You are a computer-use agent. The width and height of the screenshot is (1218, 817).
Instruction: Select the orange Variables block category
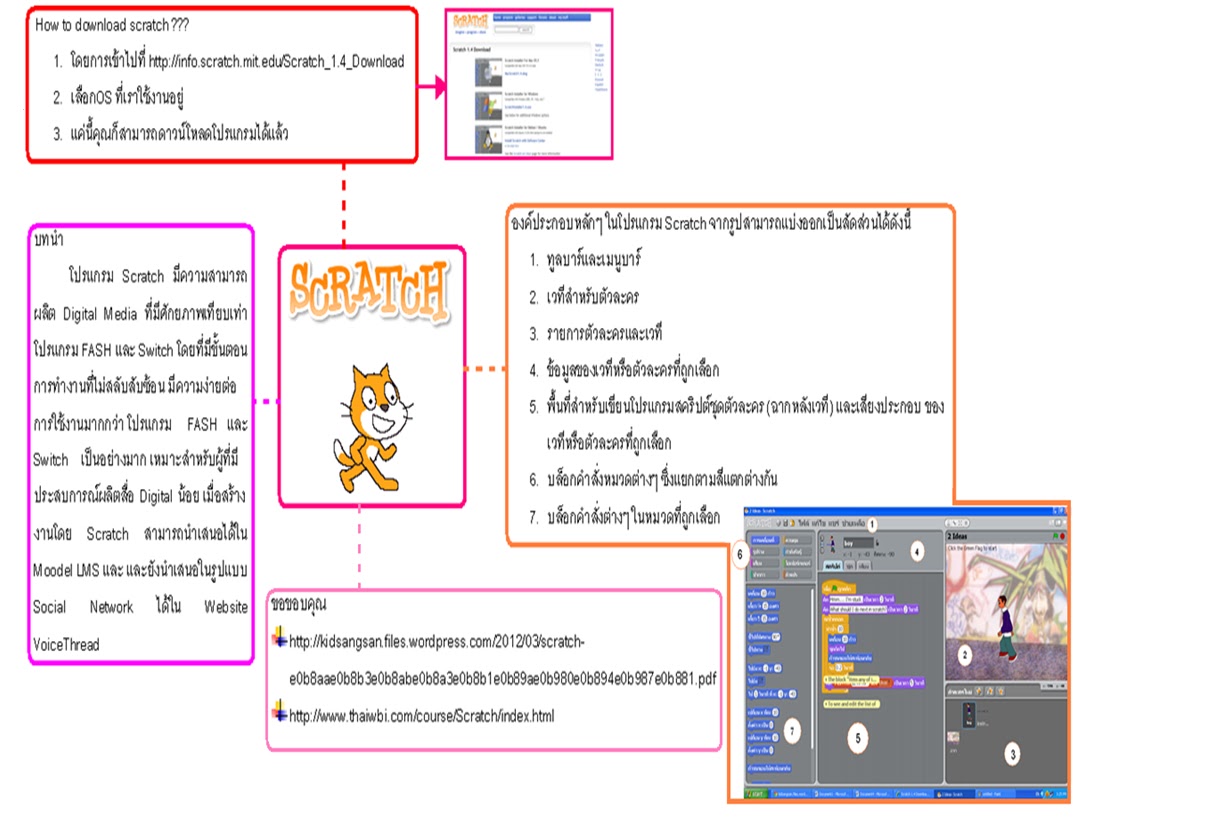(798, 575)
